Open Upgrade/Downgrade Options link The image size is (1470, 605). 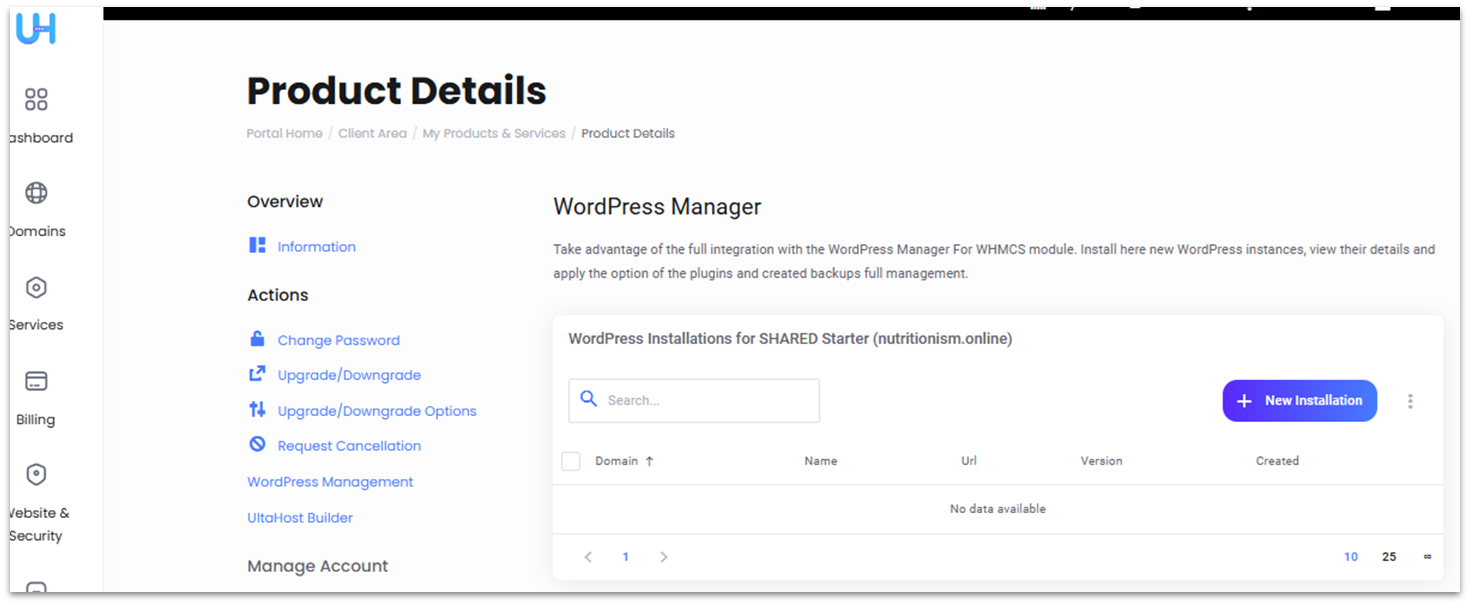click(377, 411)
